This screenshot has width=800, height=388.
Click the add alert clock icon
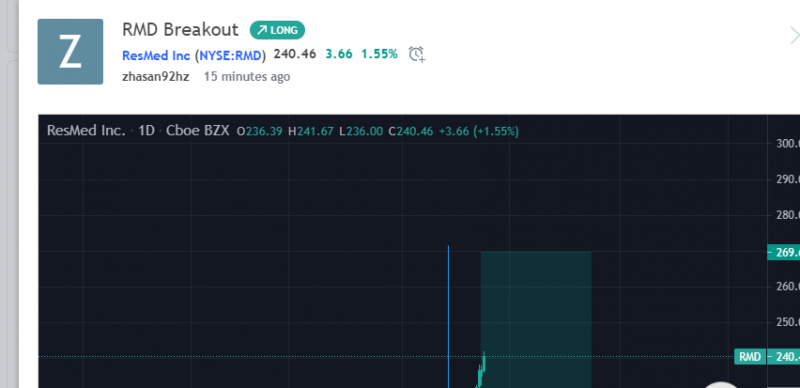(417, 54)
